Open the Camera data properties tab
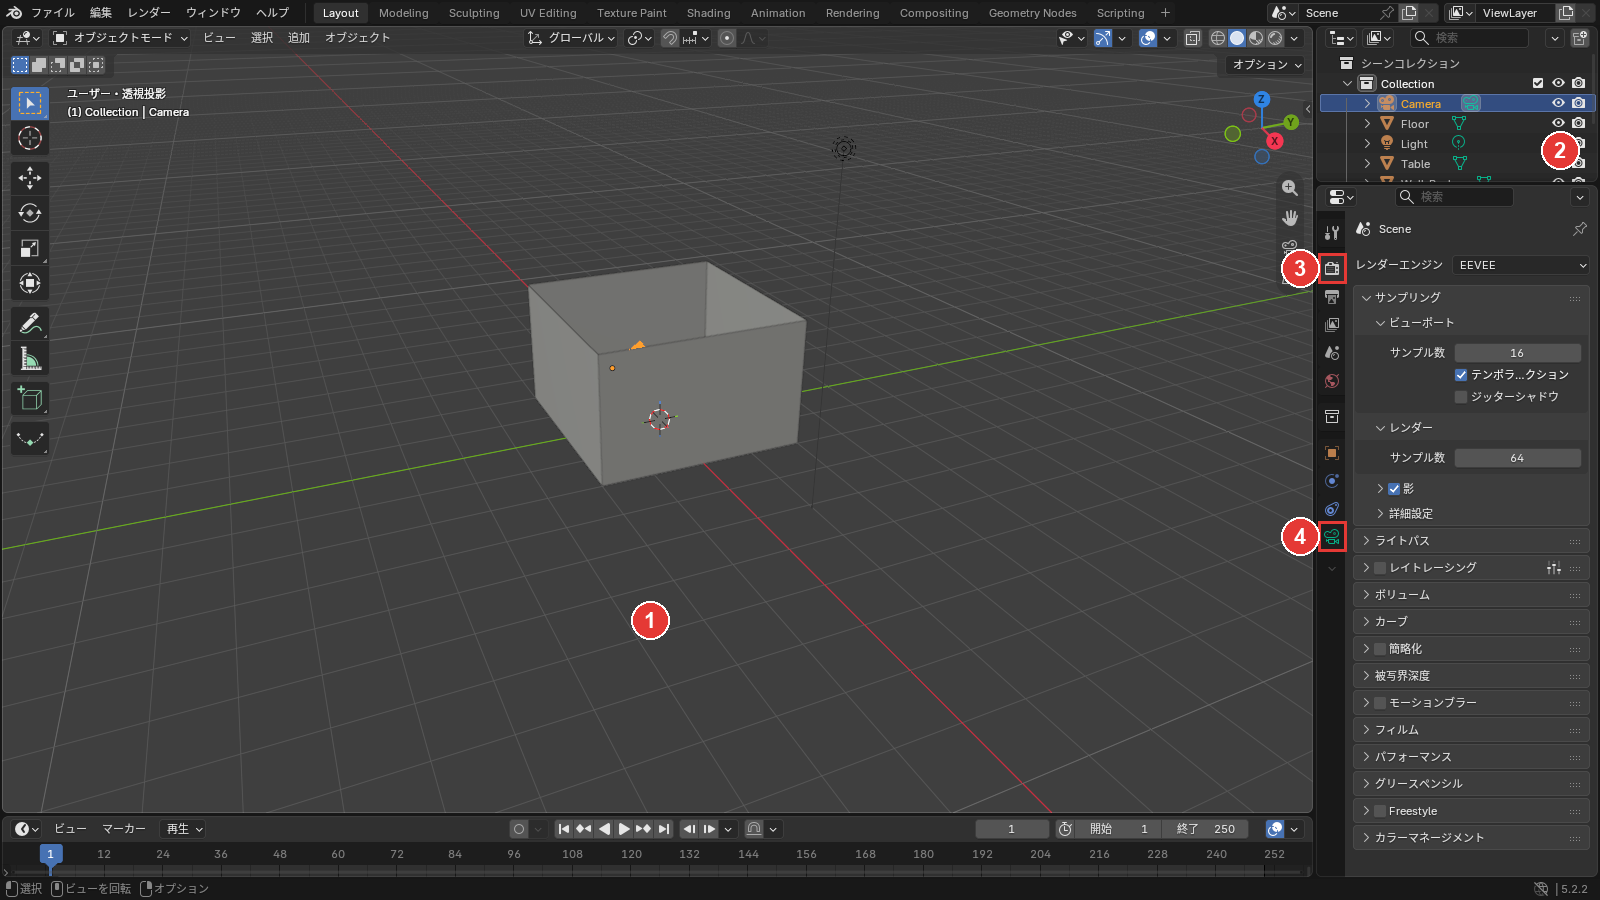The width and height of the screenshot is (1600, 900). click(1332, 537)
